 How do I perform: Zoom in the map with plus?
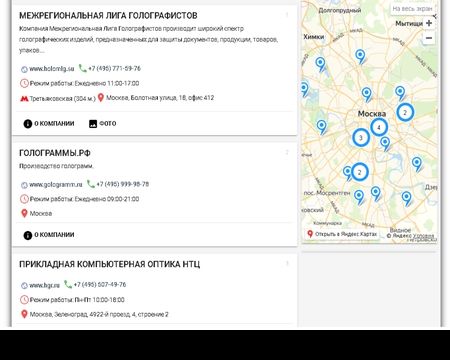429,23
